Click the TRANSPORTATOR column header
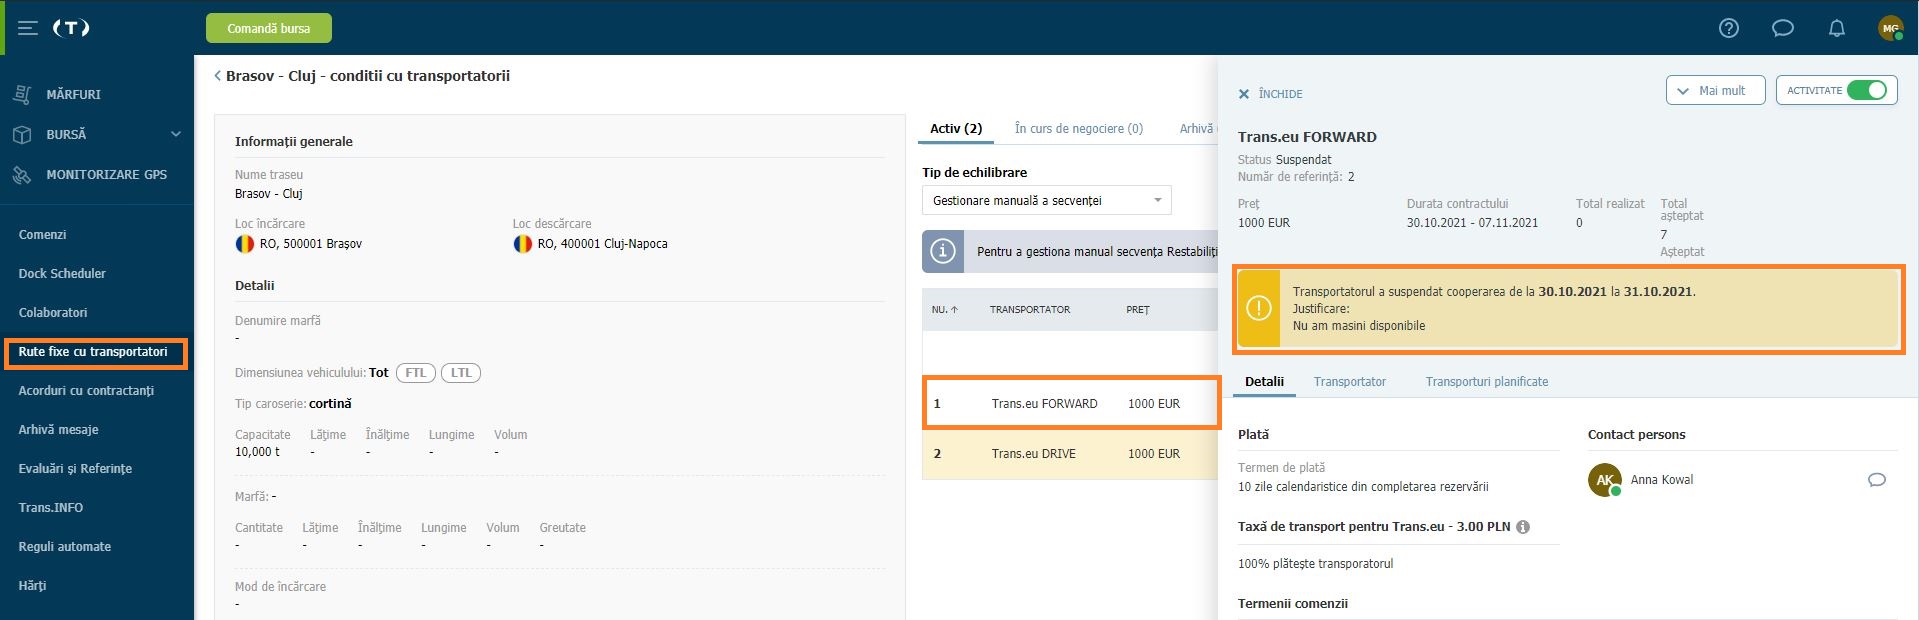Viewport: 1919px width, 620px height. (1030, 310)
